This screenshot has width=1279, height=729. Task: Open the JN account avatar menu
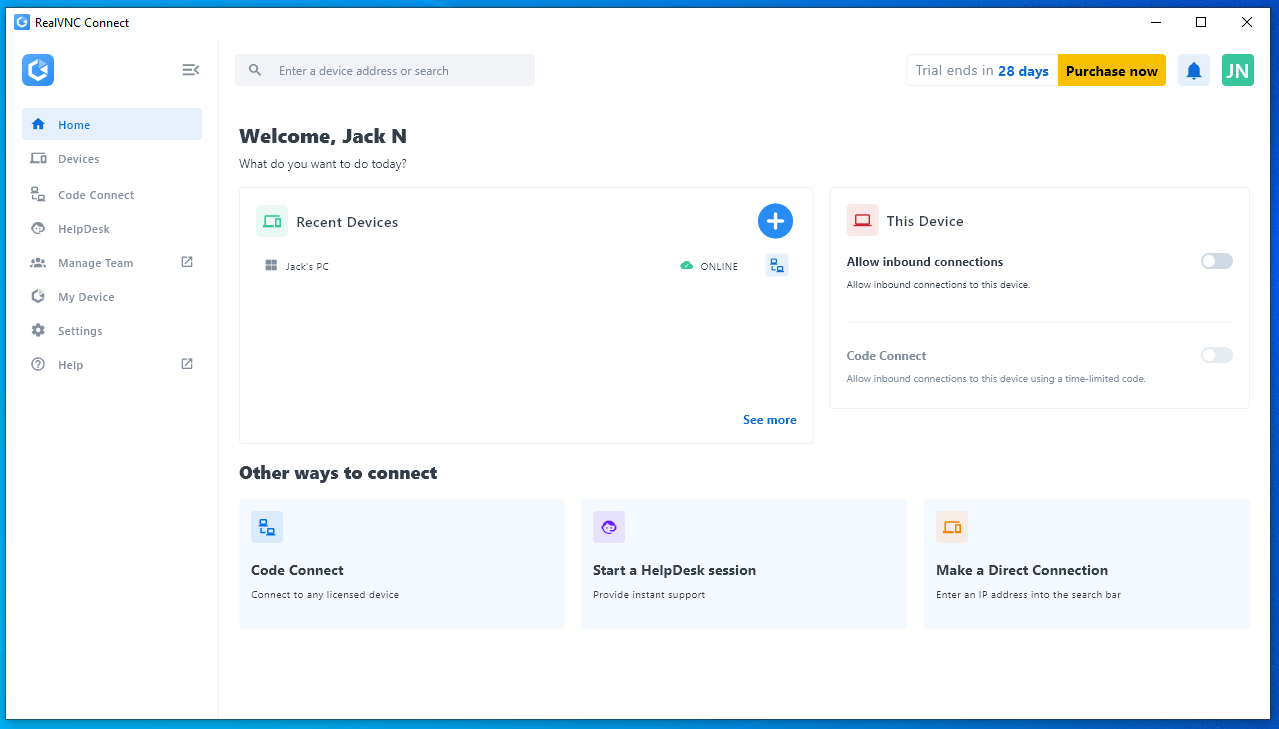1238,70
